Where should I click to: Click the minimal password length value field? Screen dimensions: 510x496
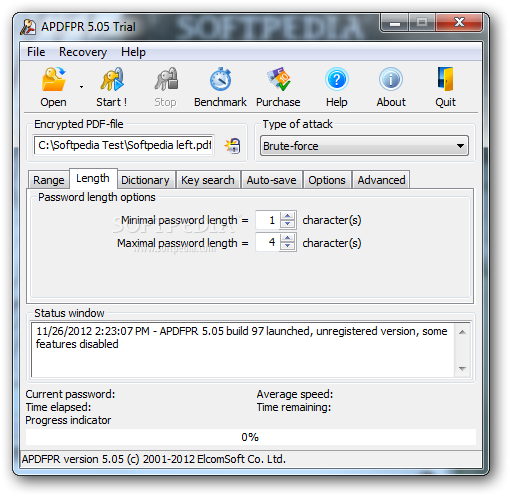268,220
